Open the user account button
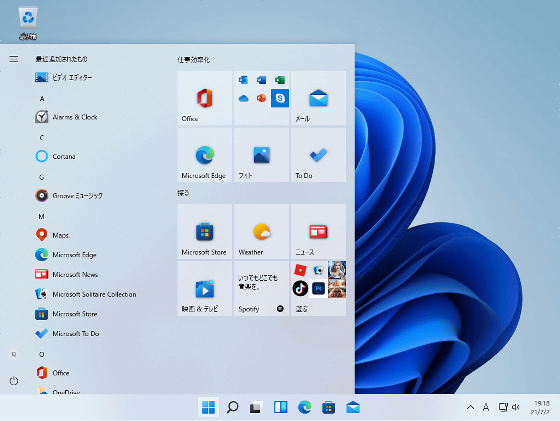 click(14, 355)
